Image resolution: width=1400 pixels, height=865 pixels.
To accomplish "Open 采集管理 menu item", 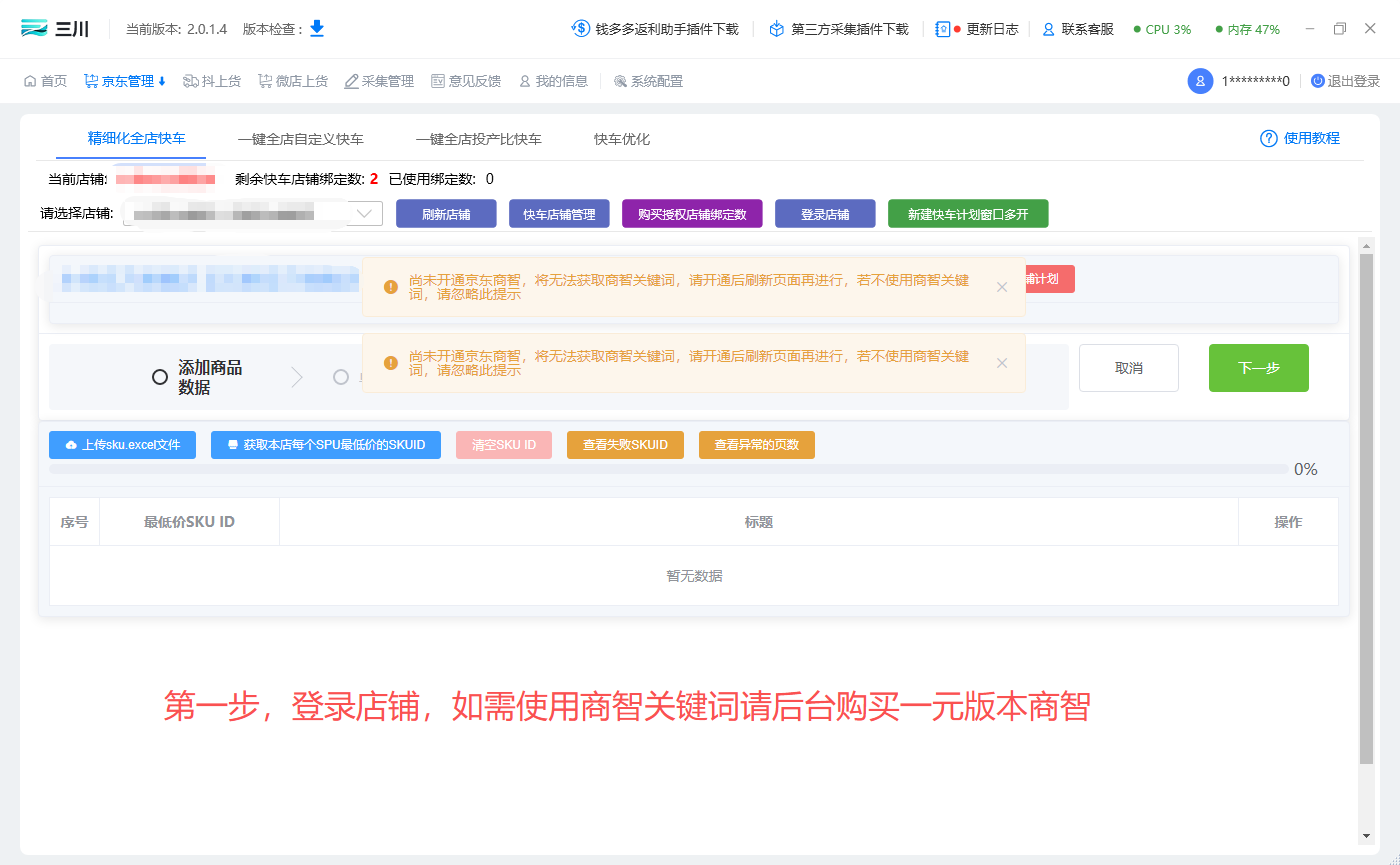I will [x=379, y=81].
